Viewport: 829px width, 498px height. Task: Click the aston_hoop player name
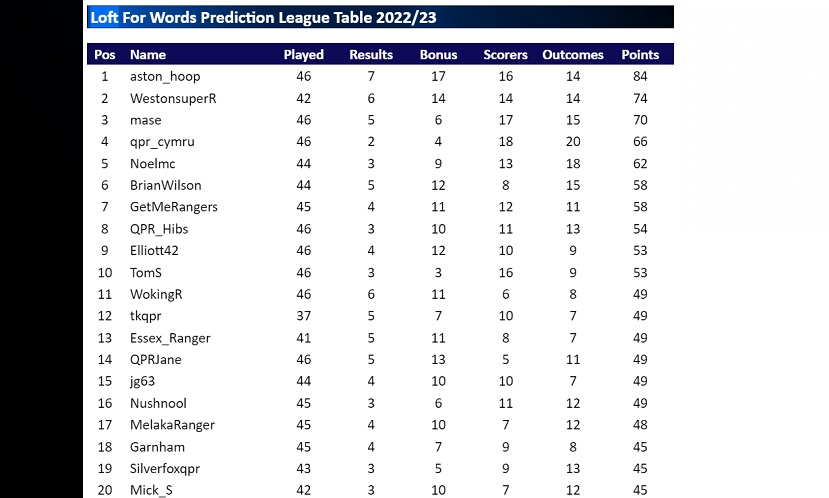[165, 76]
